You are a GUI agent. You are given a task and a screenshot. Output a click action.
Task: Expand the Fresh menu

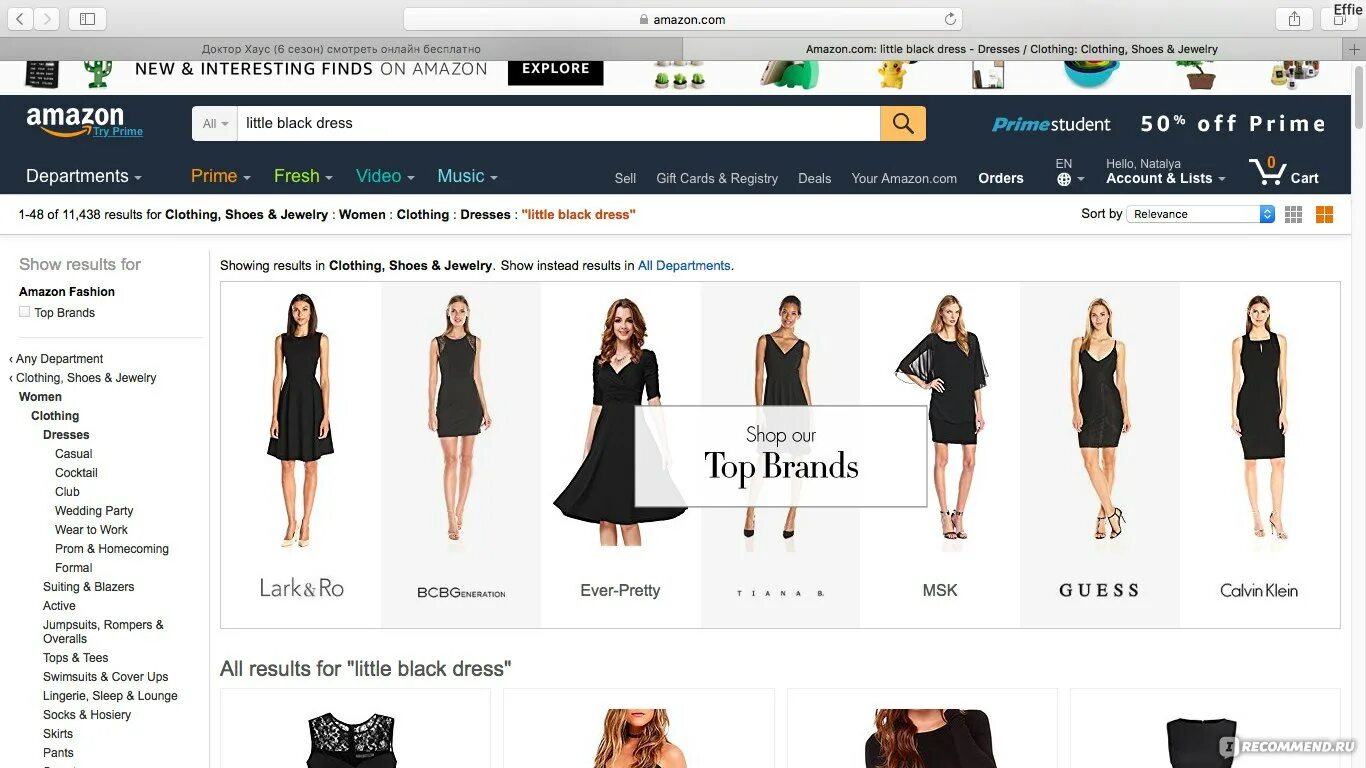[303, 176]
